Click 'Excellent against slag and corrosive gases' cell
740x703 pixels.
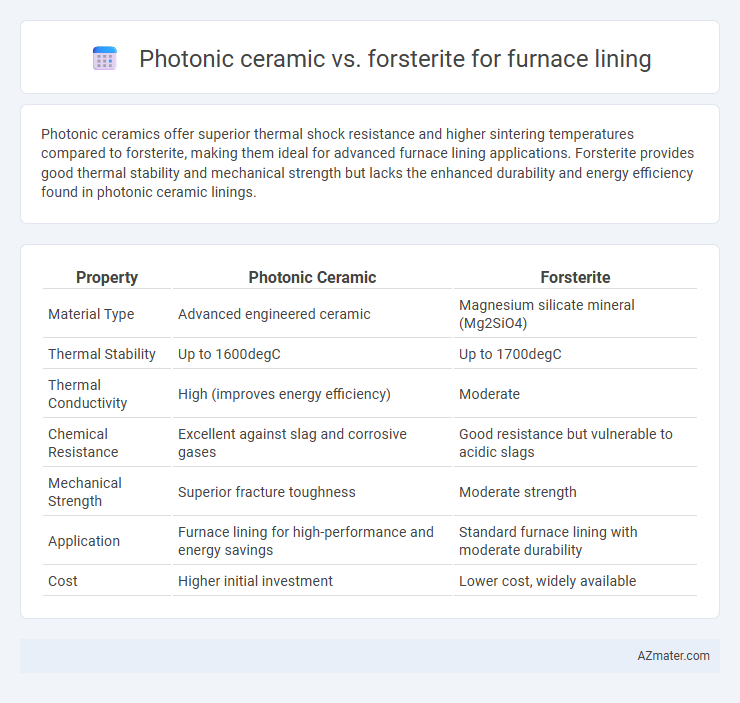(x=292, y=443)
